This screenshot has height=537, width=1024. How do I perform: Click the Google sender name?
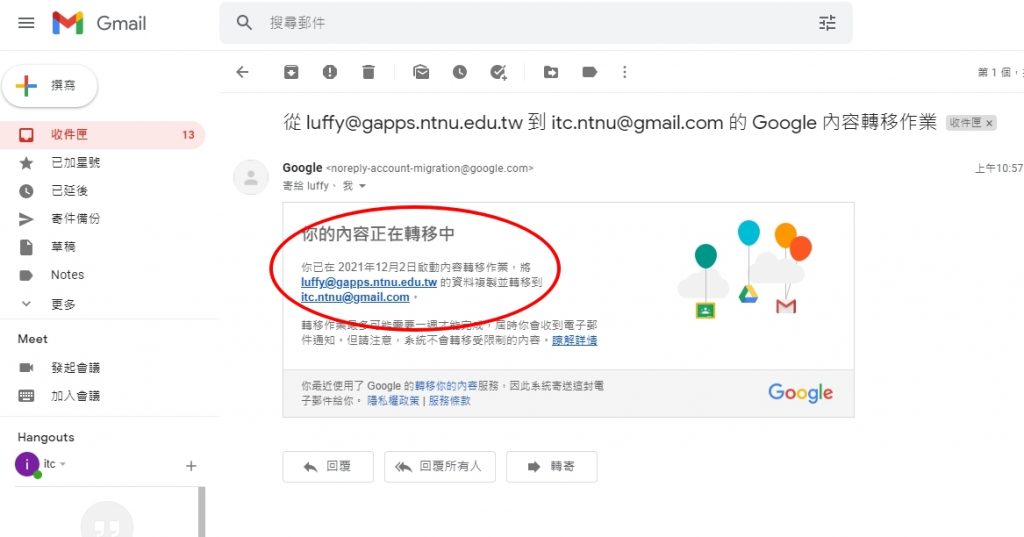(x=302, y=168)
